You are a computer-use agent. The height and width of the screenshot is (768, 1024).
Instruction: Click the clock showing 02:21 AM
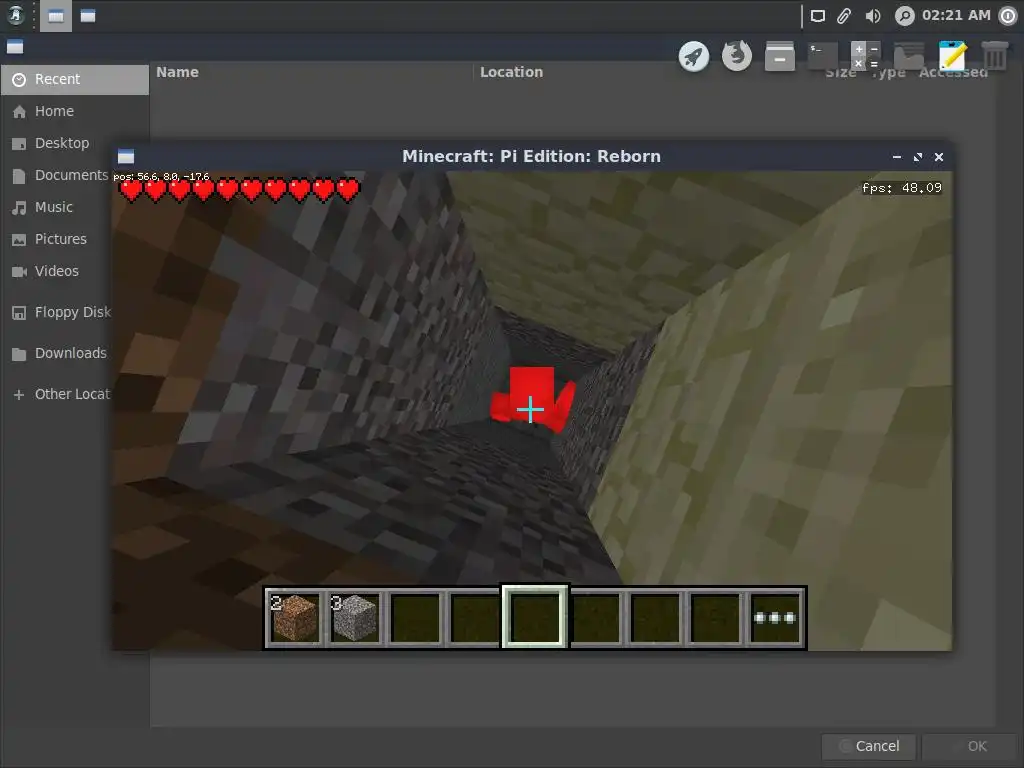956,15
